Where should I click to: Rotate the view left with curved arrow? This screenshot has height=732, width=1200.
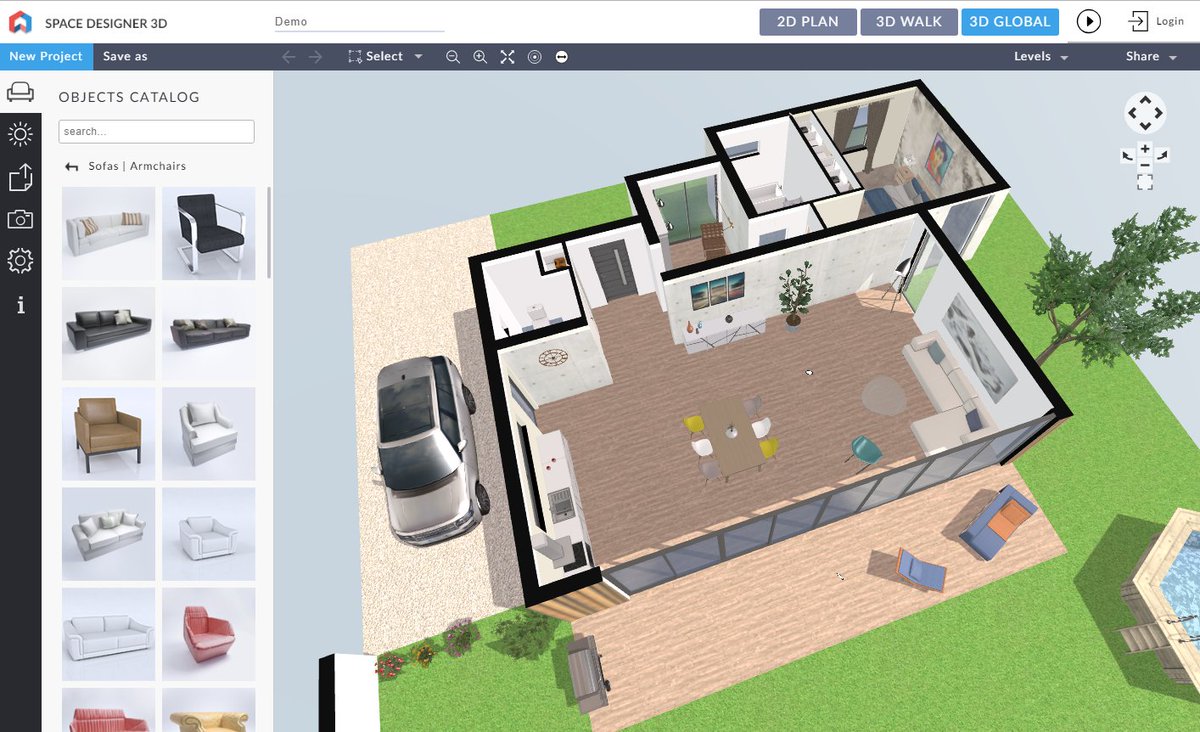click(x=1128, y=155)
